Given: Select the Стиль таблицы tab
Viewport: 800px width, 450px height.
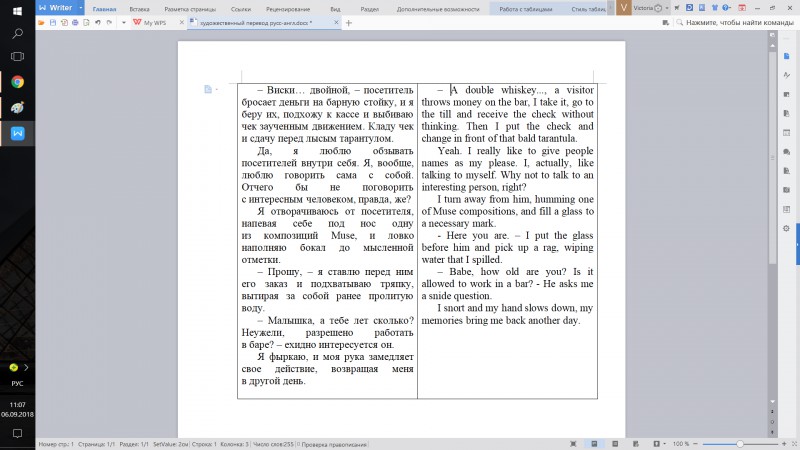Looking at the screenshot, I should 588,9.
